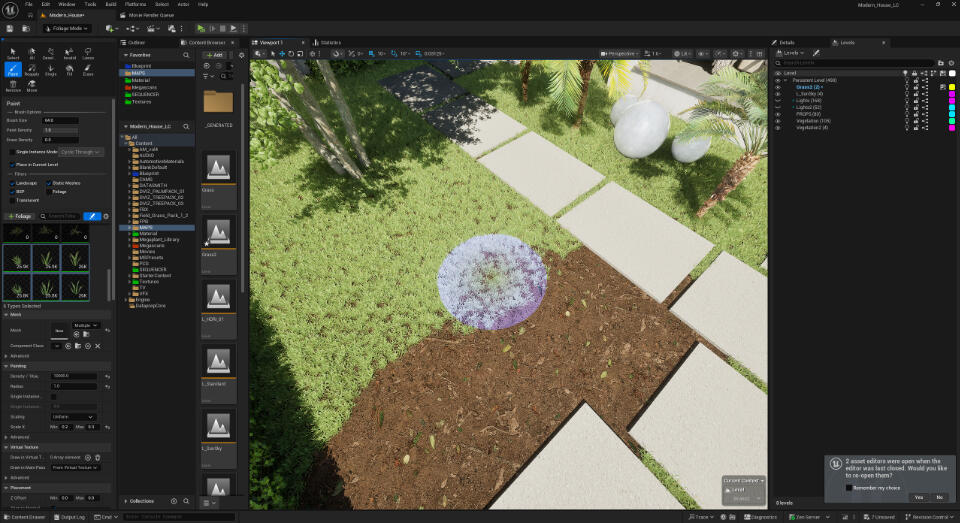The height and width of the screenshot is (523, 960).
Task: Open the Mesh Multiple dropdown
Action: pos(84,325)
